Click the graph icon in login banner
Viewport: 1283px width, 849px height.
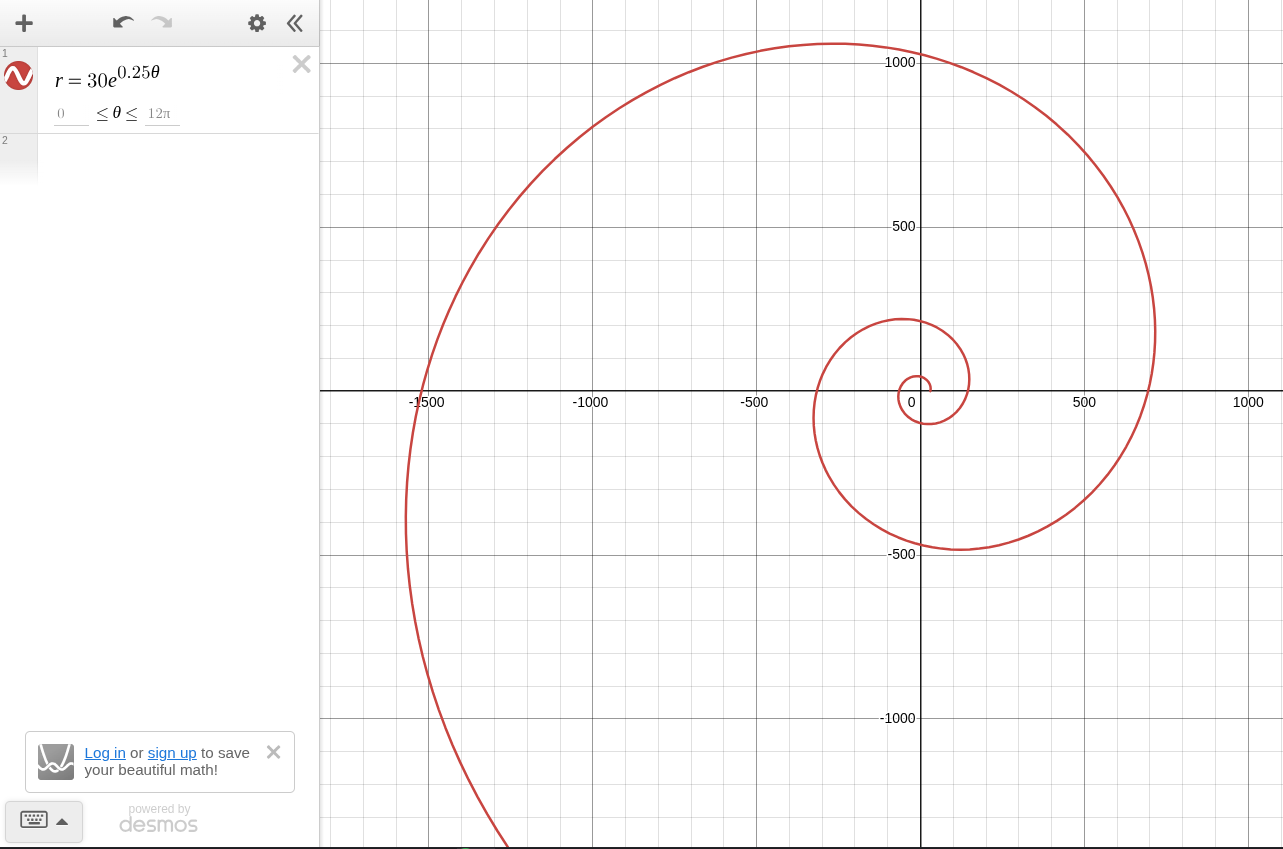[x=56, y=762]
